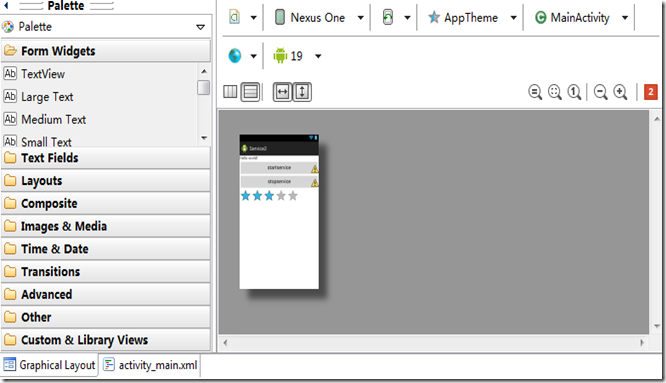Click the zoom to fit screen icon

555,92
